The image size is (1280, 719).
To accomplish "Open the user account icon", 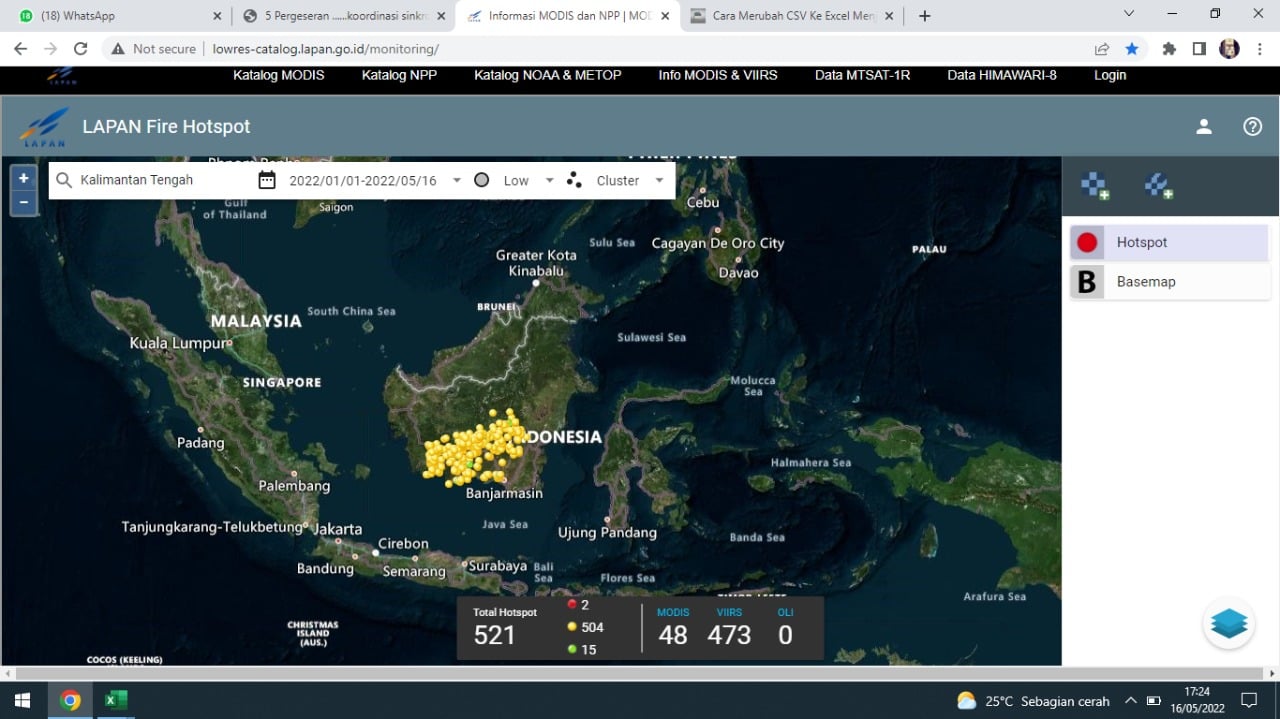I will click(1204, 127).
